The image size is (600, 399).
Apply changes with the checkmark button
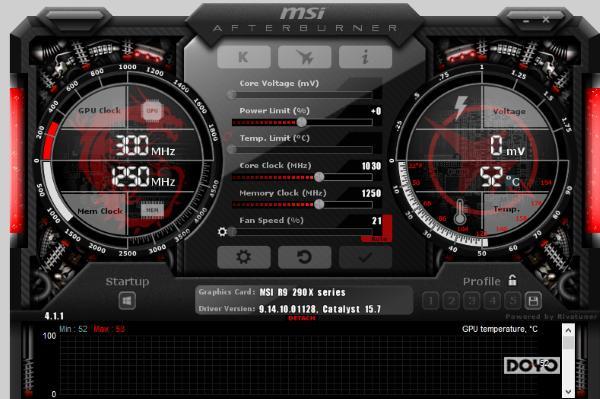pos(365,257)
